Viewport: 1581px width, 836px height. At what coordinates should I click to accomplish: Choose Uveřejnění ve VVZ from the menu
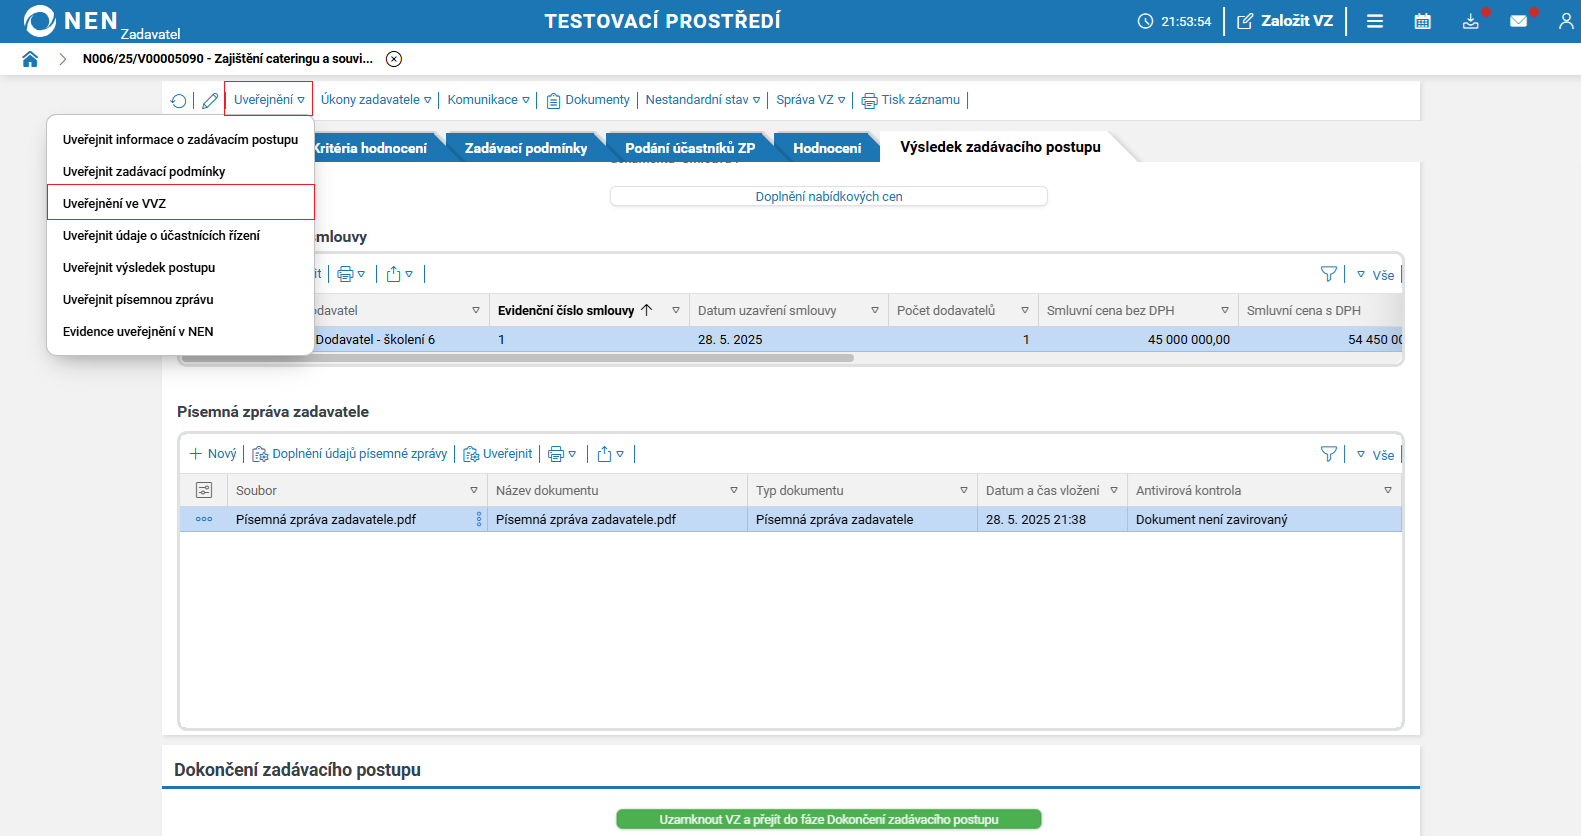[181, 203]
